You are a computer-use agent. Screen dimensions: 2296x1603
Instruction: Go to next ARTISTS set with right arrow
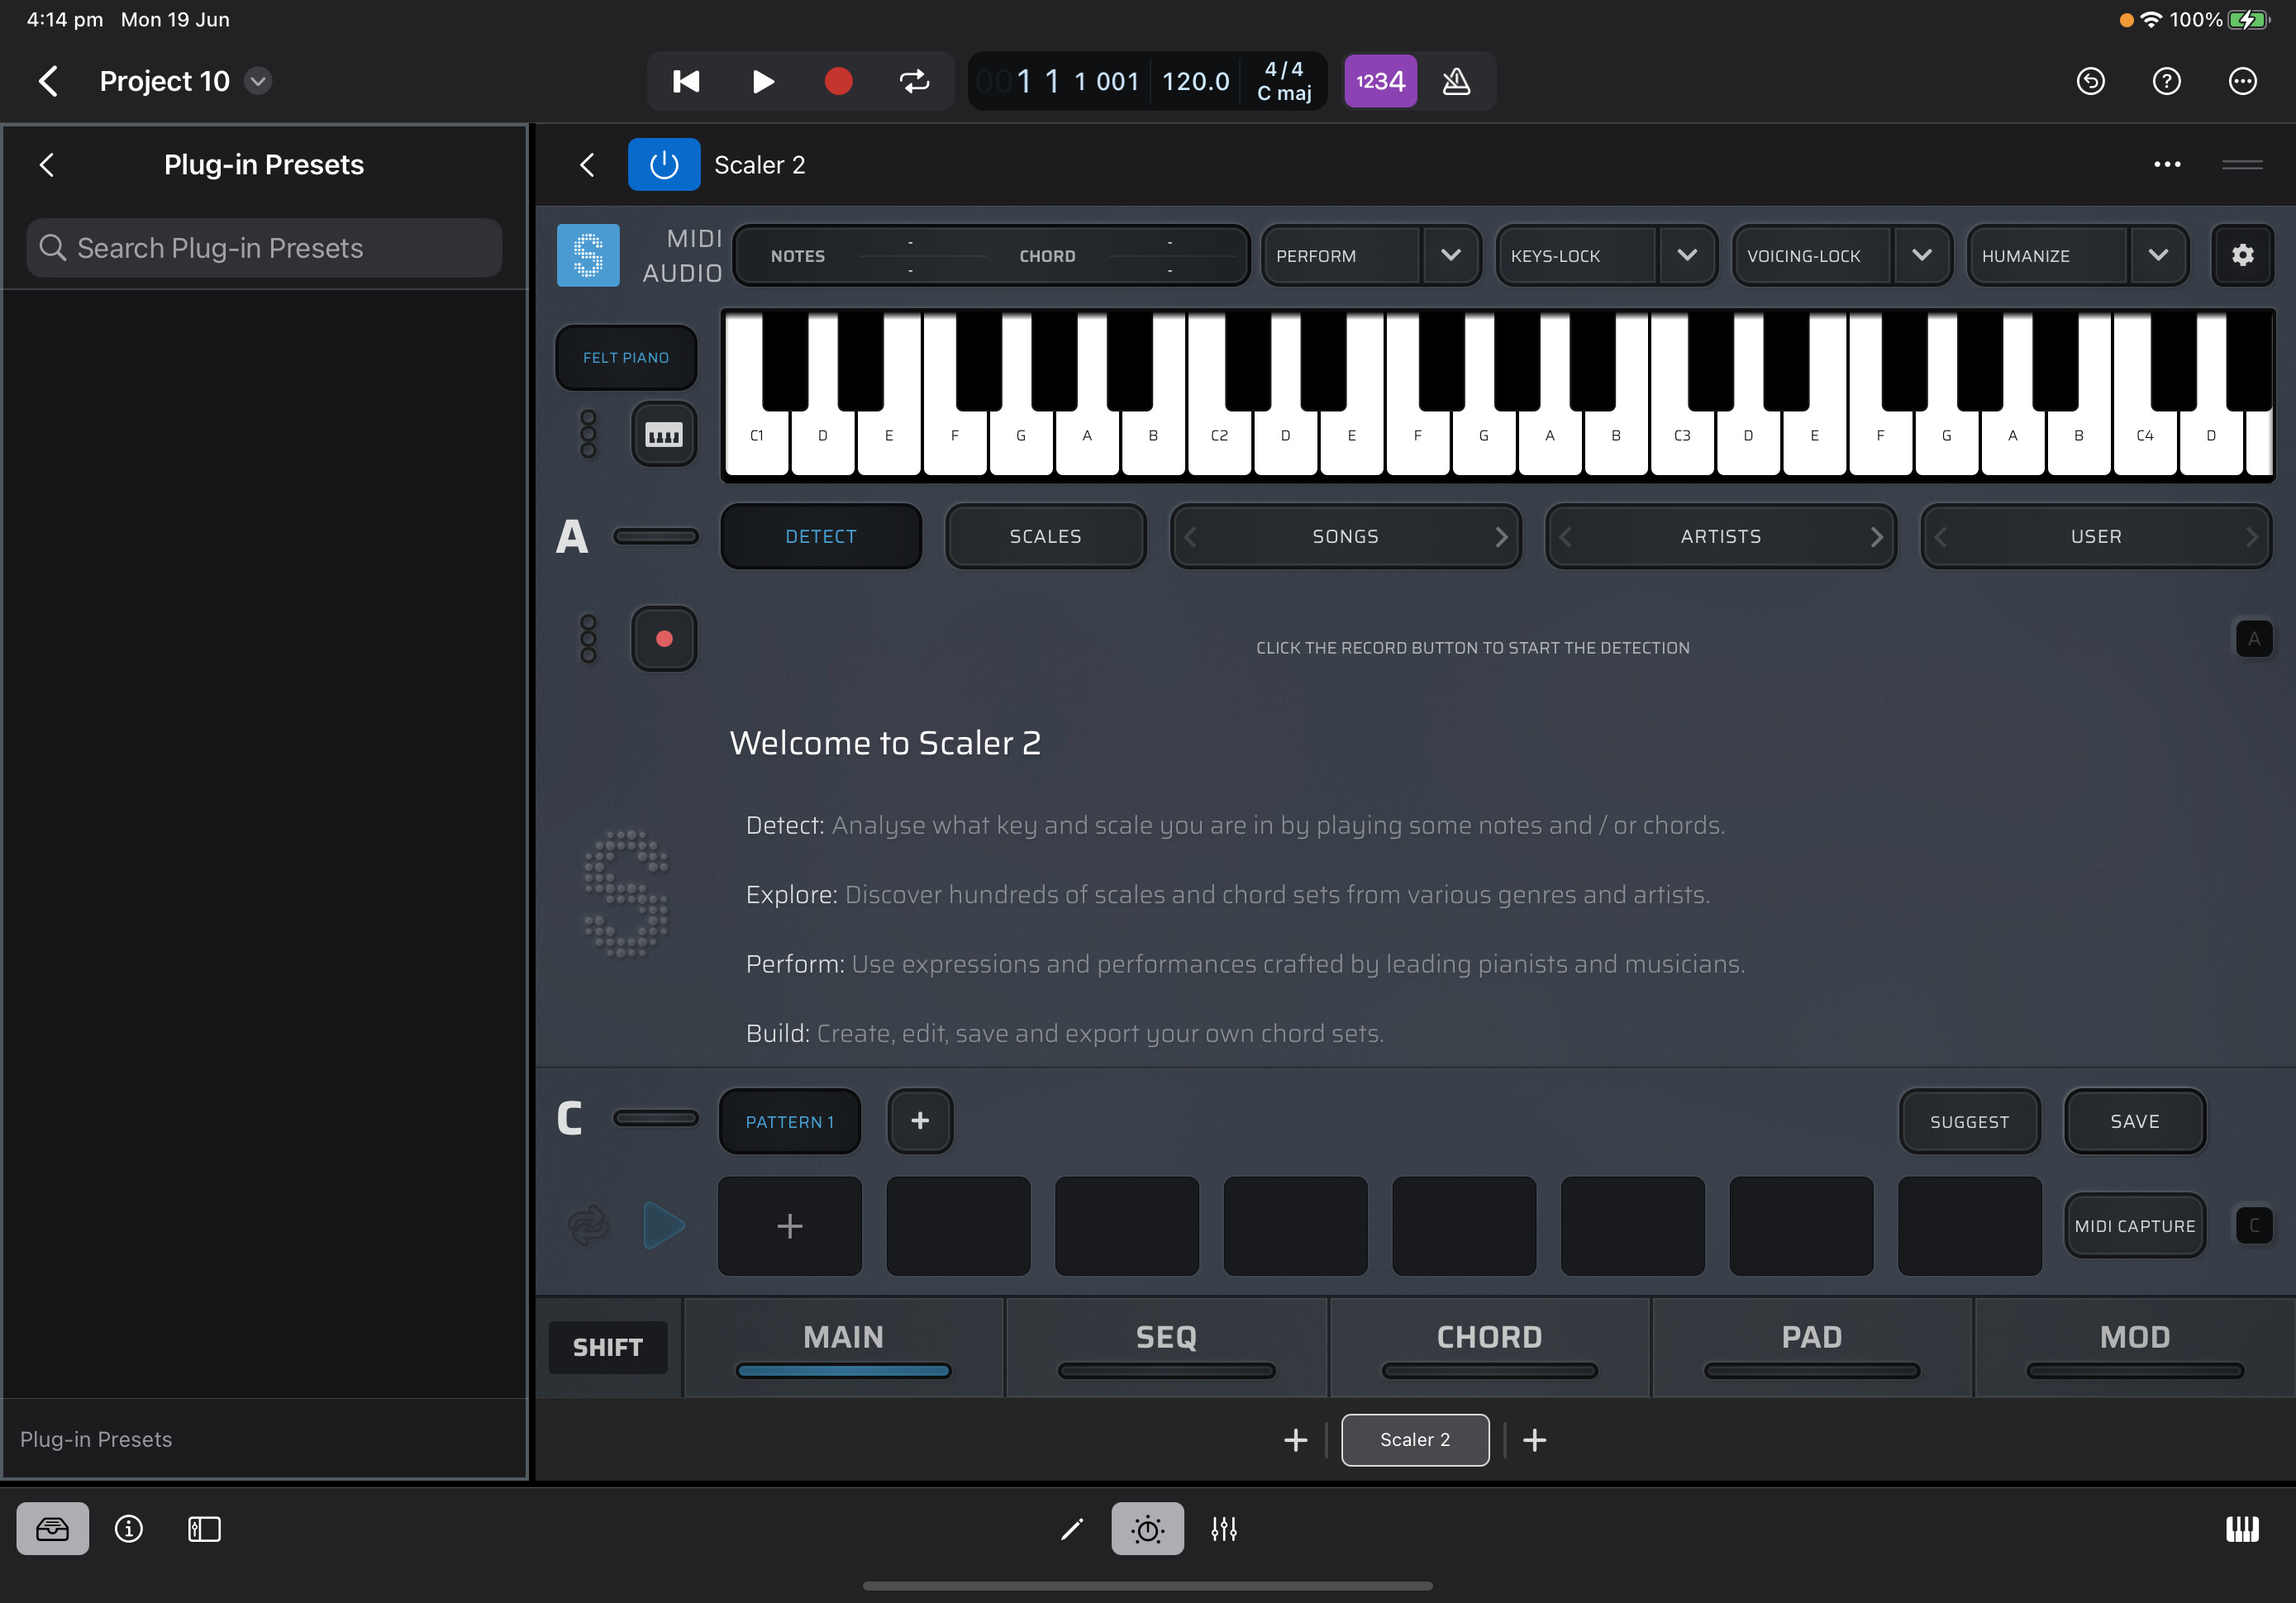[x=1876, y=537]
